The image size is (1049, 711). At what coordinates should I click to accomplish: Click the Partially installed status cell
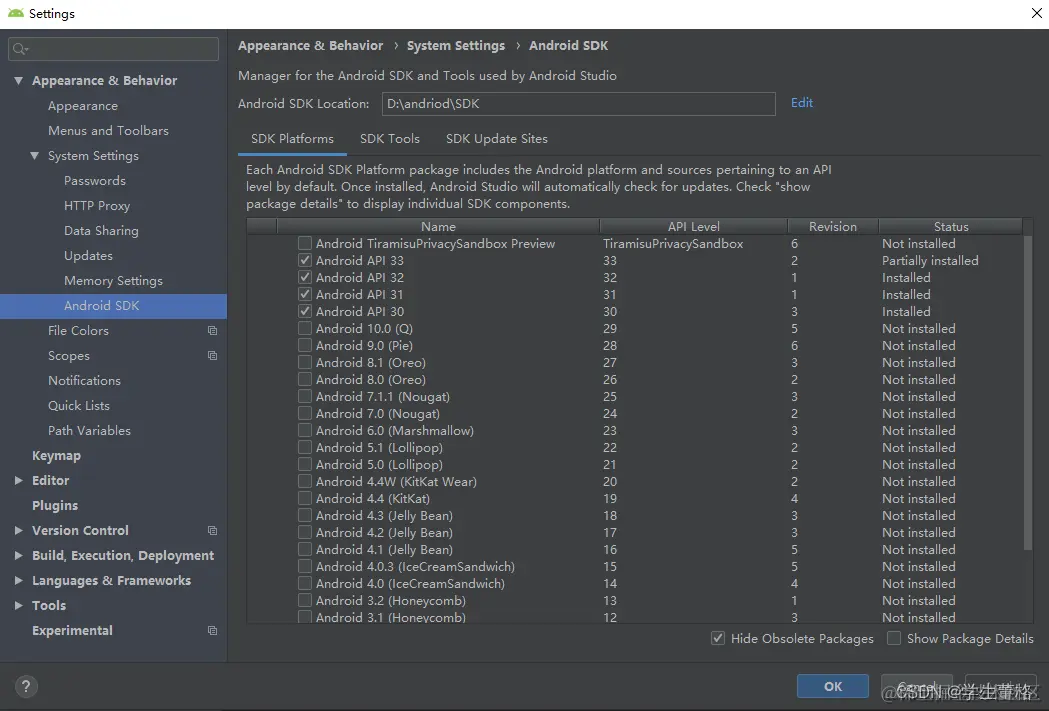pos(930,260)
